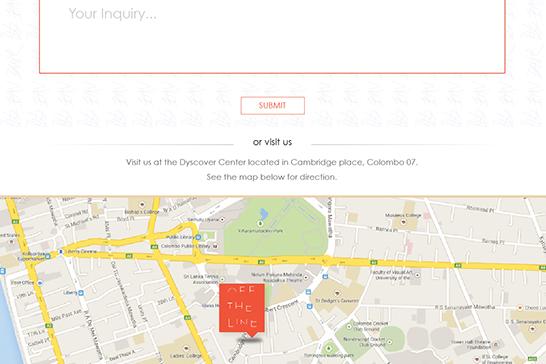Viewport: 546px width, 364px height.
Task: Click the Musaeus College map marker
Action: point(403,222)
